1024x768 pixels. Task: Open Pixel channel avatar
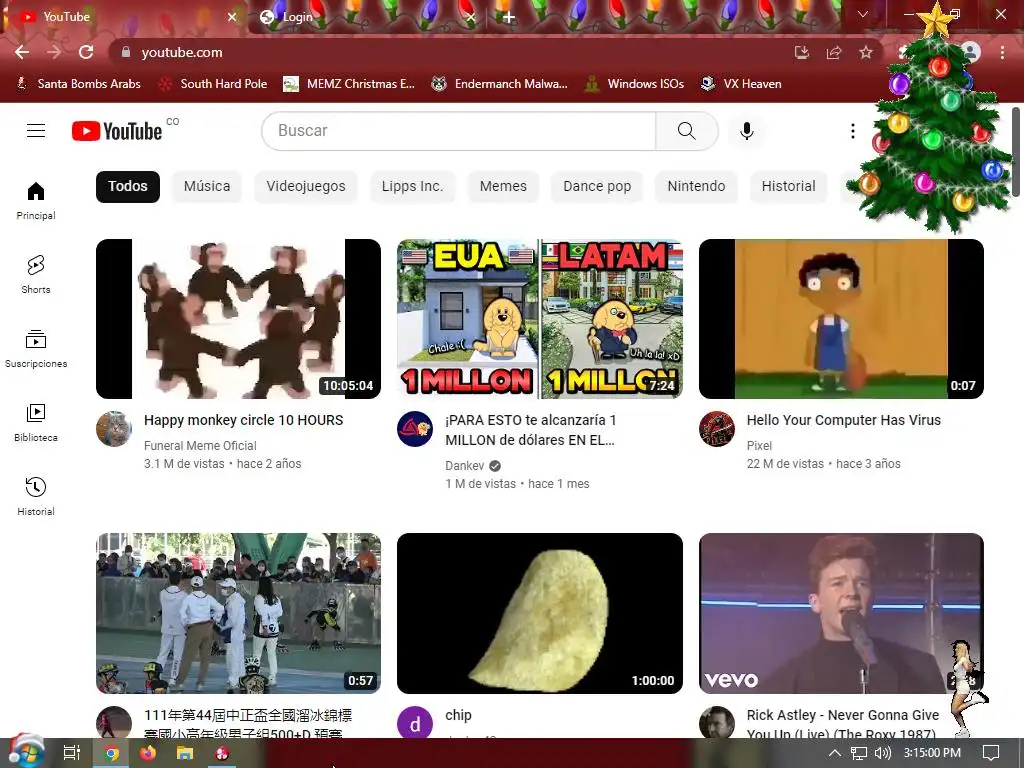716,429
